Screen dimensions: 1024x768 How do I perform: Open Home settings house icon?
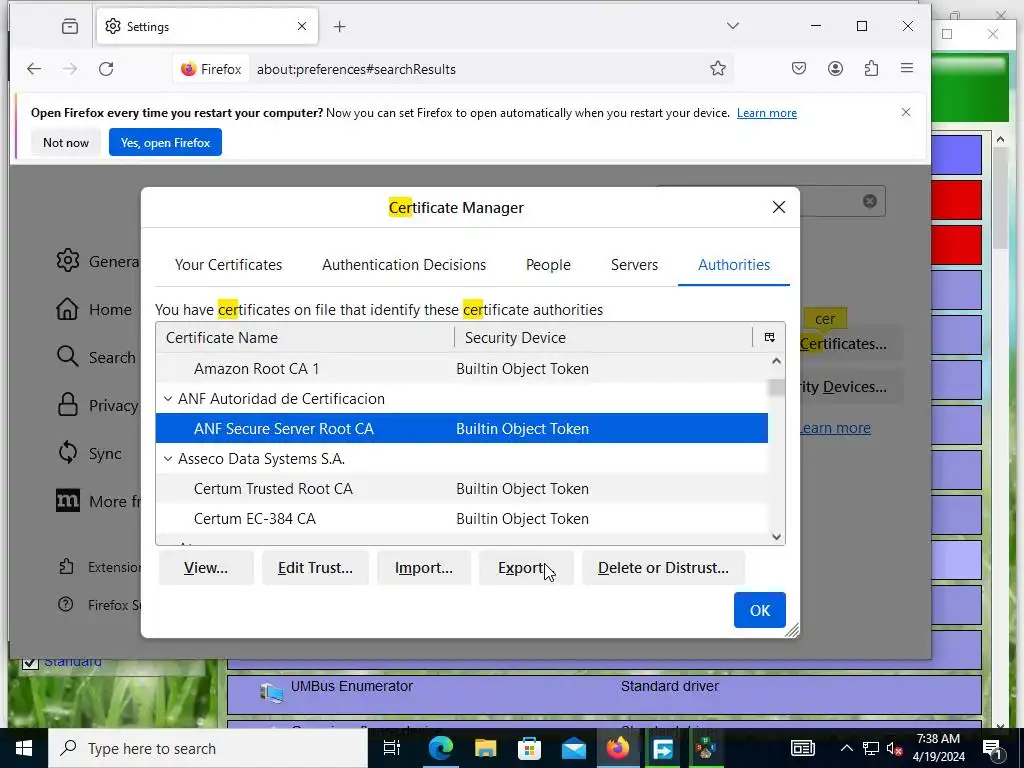click(67, 309)
